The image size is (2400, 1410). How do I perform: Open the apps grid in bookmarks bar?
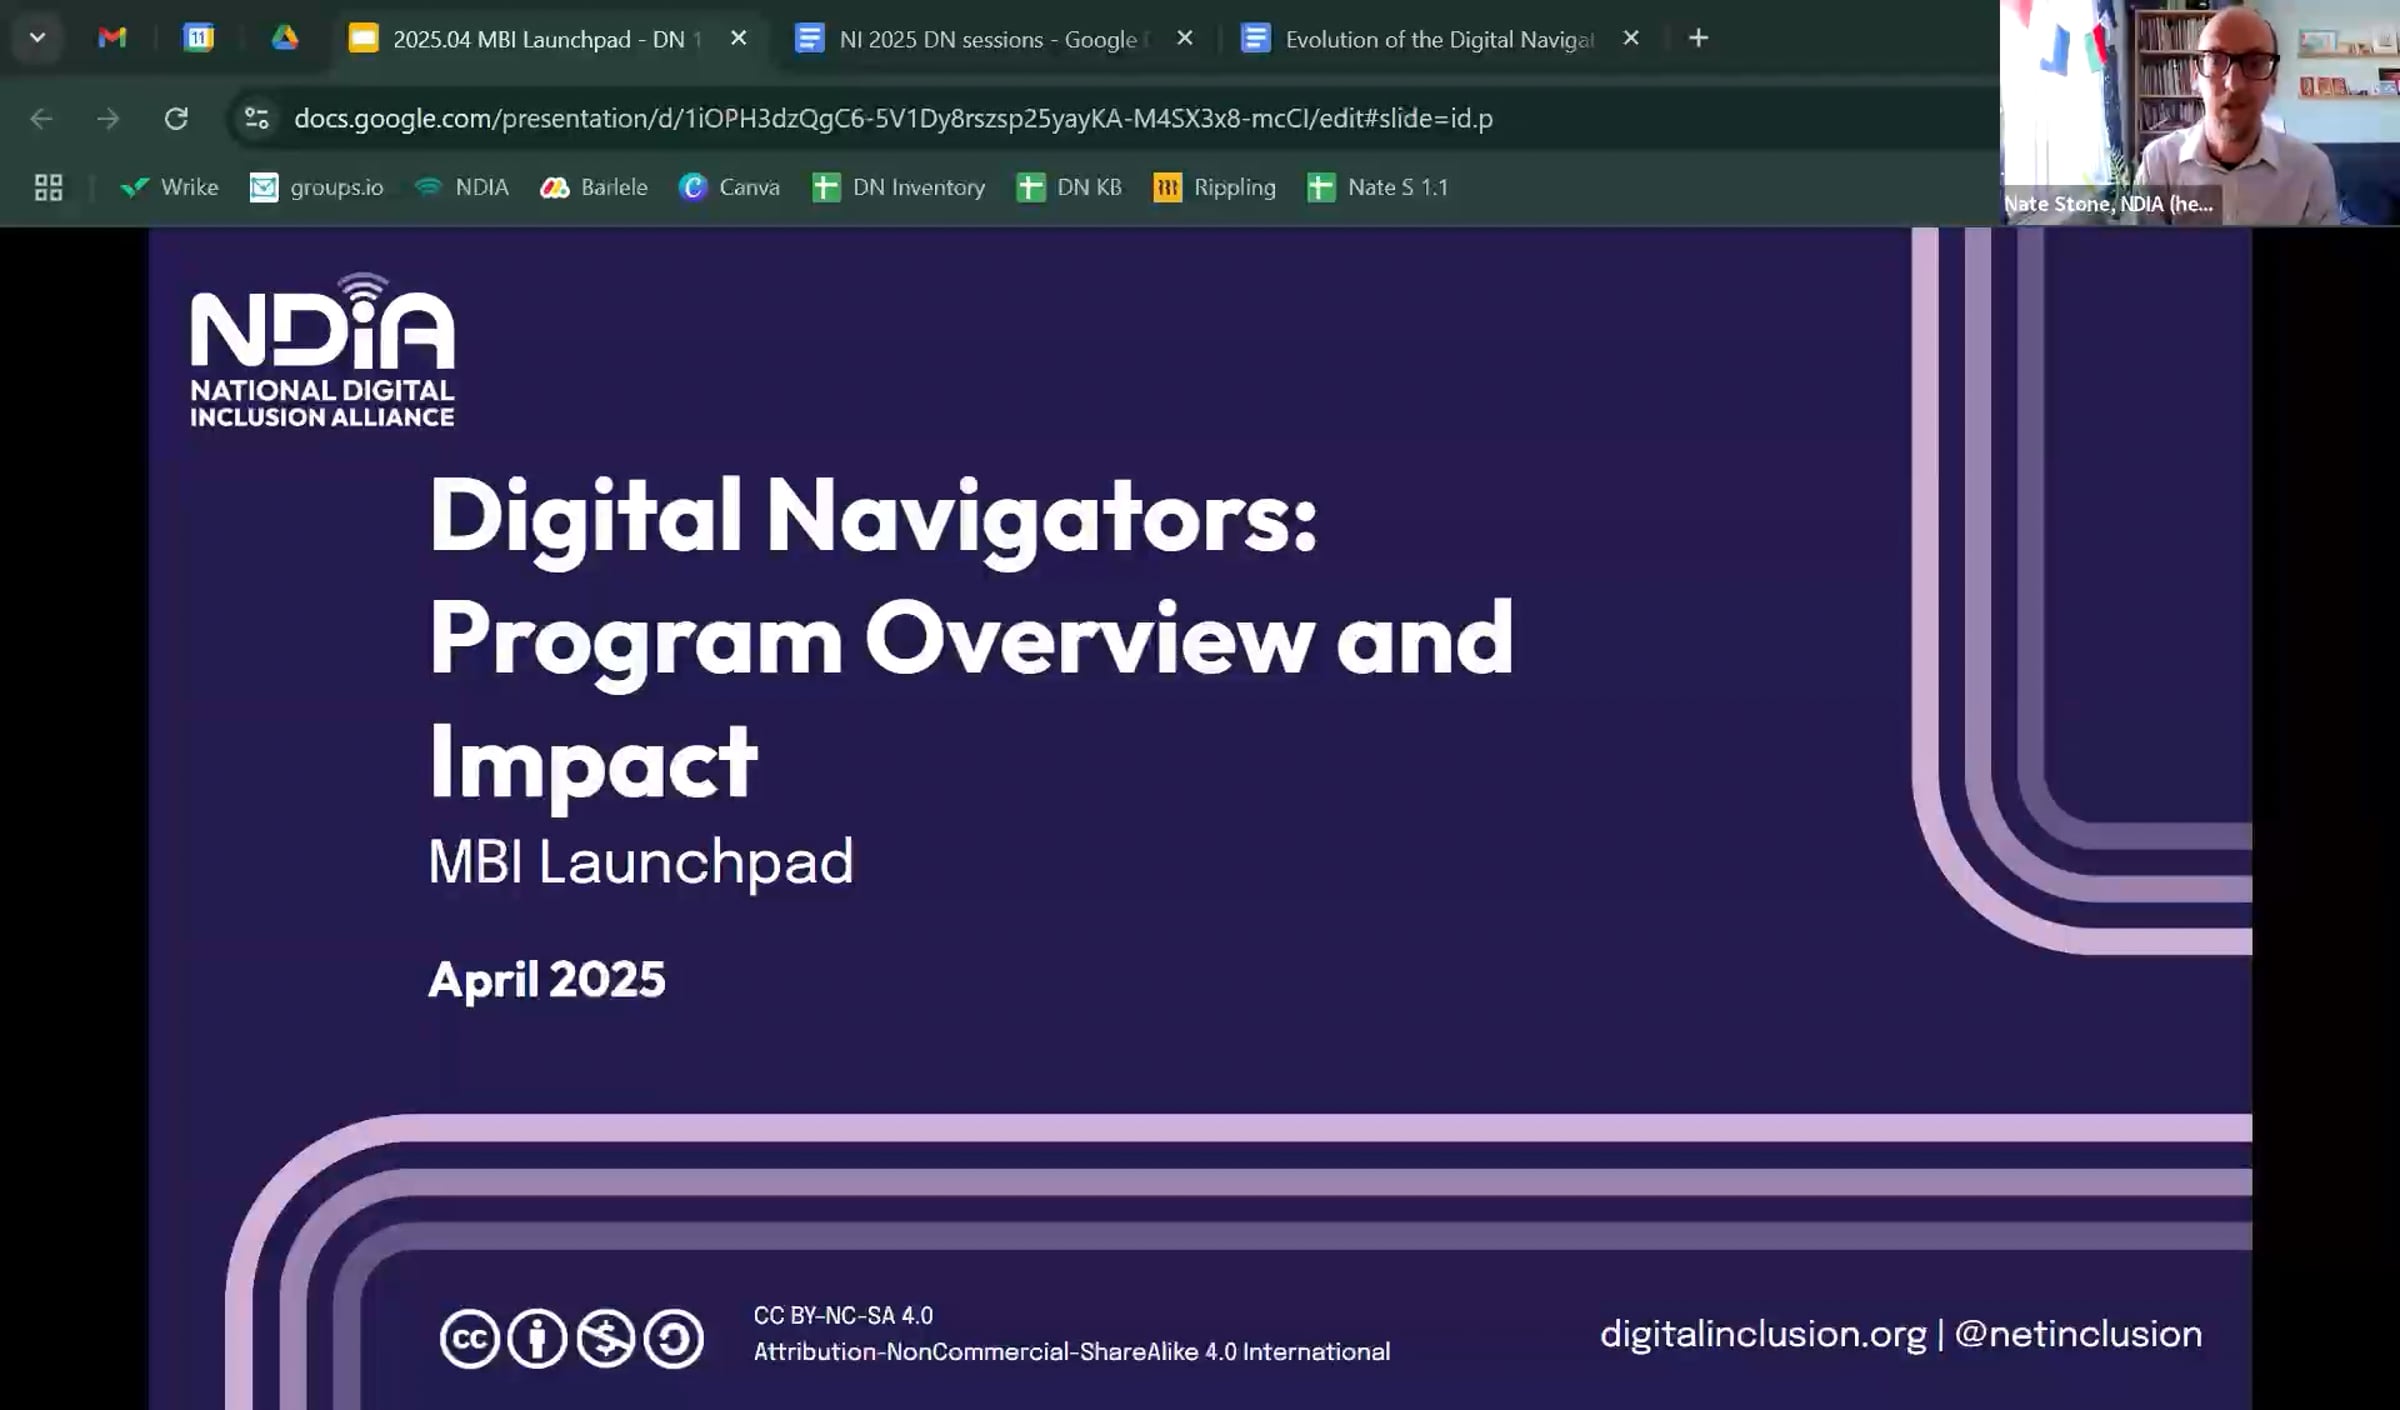coord(48,187)
